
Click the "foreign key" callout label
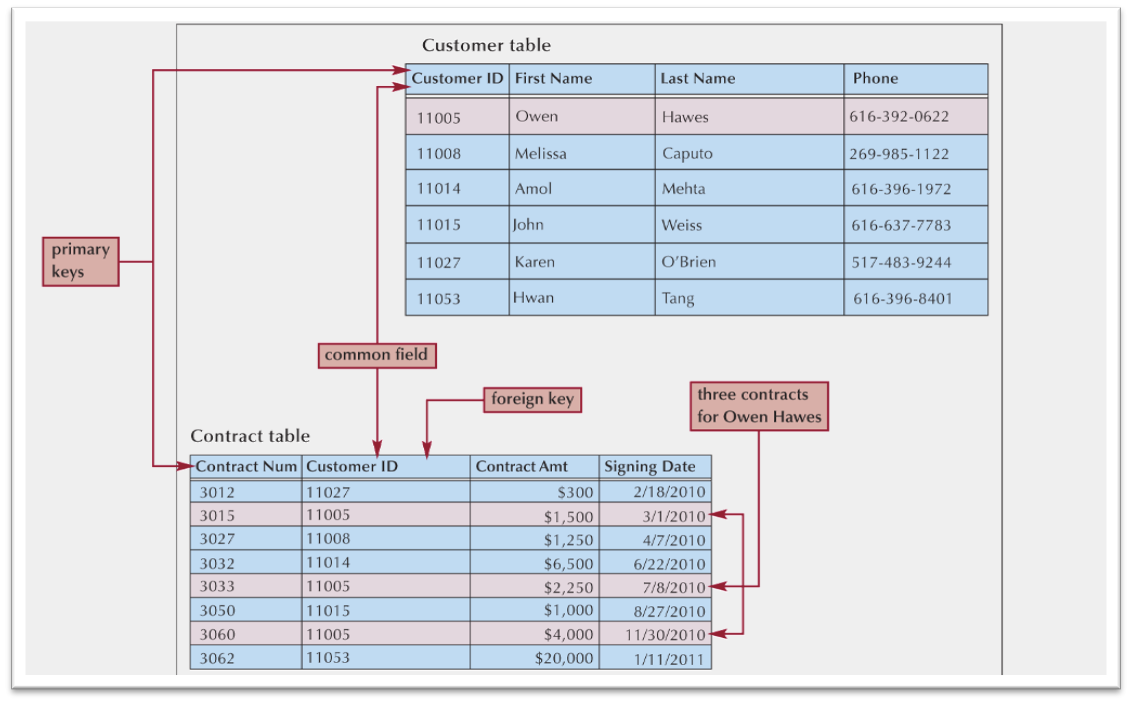pyautogui.click(x=532, y=399)
